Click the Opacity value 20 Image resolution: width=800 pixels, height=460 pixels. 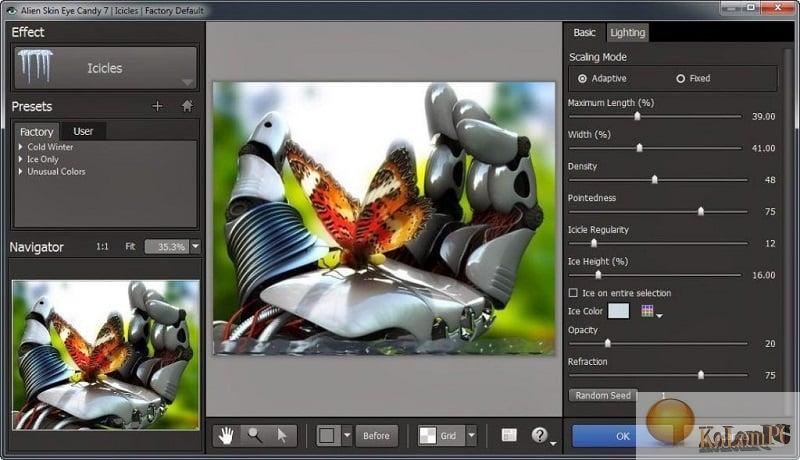[x=770, y=343]
